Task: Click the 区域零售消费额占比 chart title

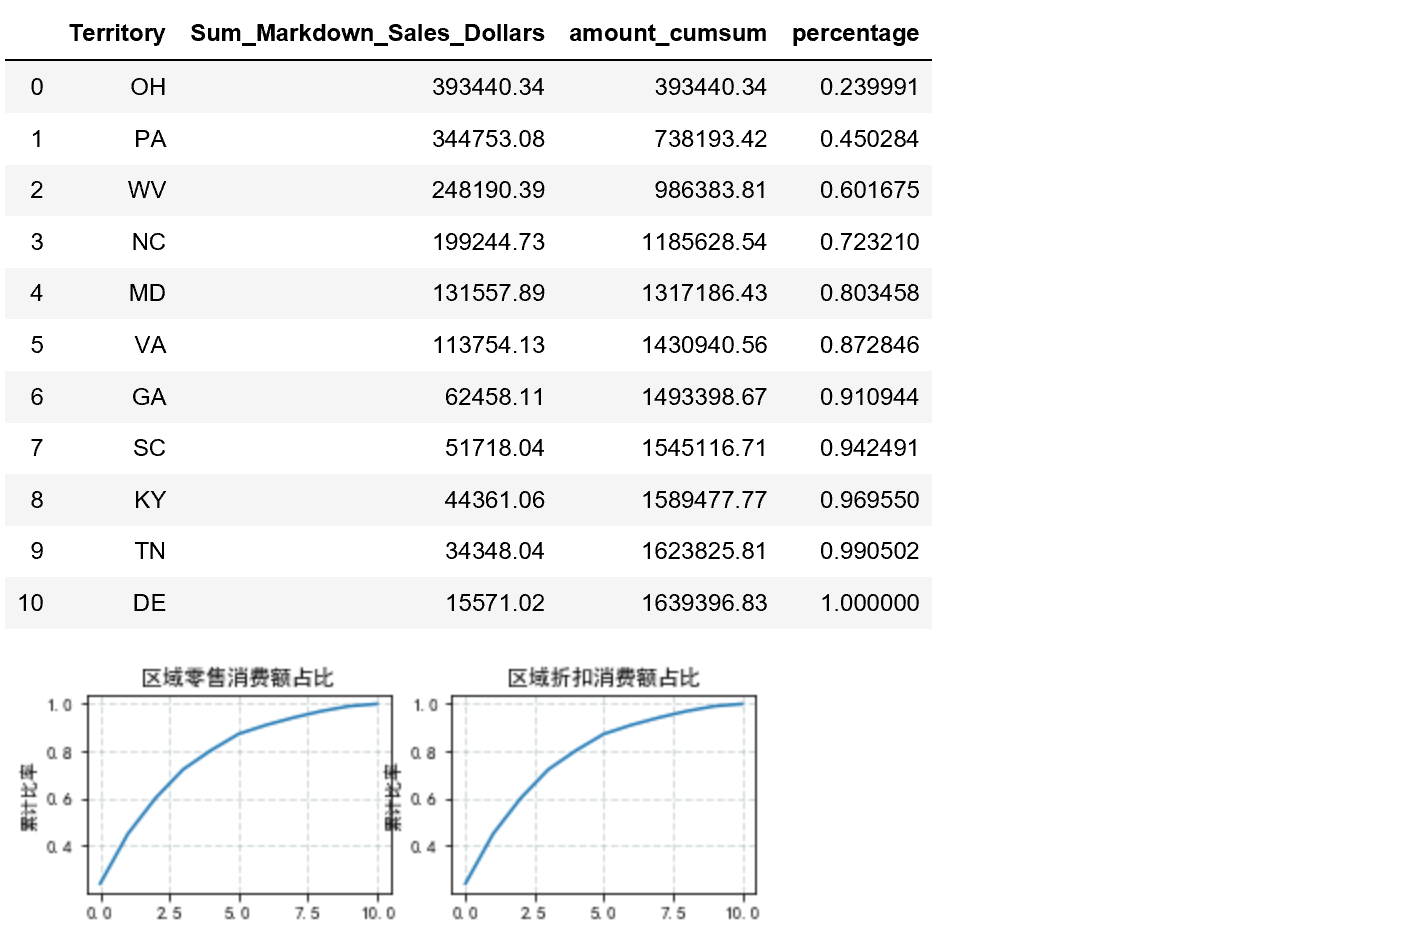Action: tap(237, 678)
